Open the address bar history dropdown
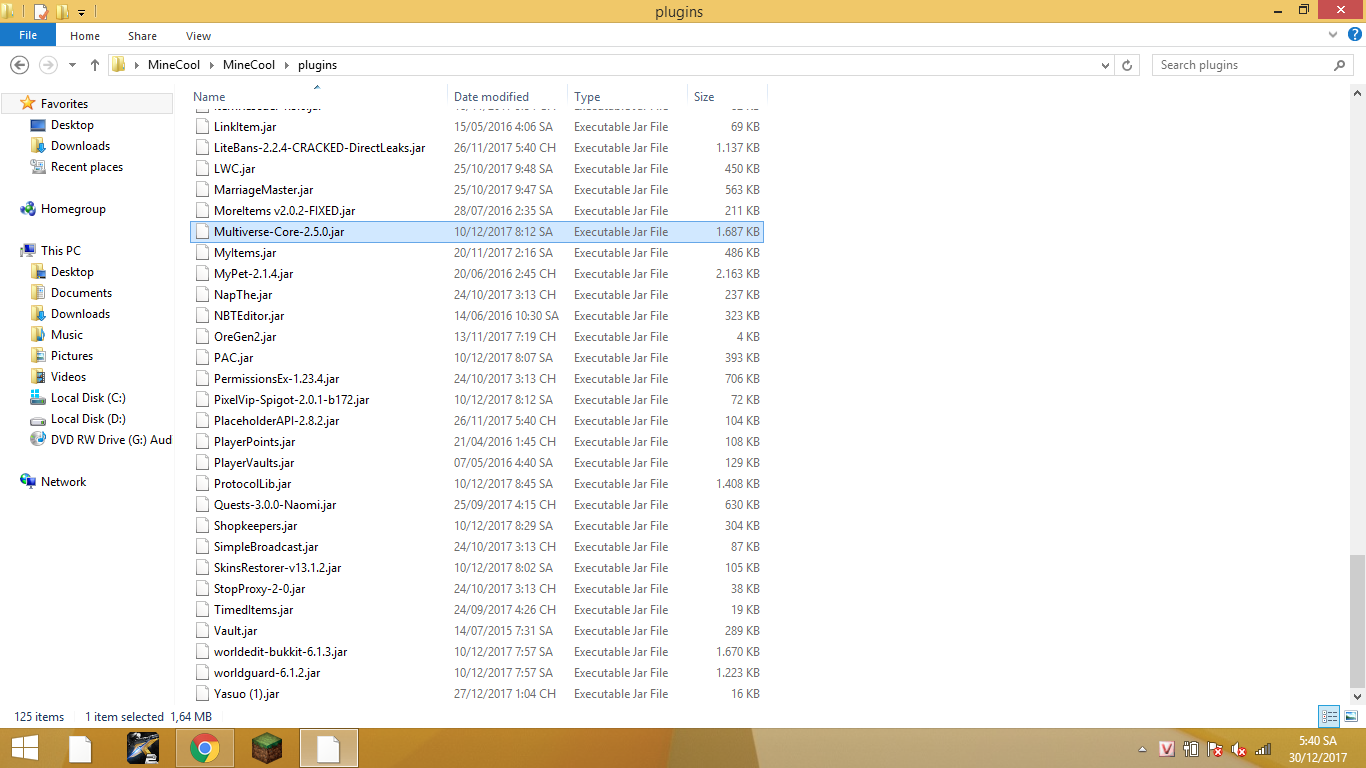Image resolution: width=1366 pixels, height=768 pixels. 1105,65
